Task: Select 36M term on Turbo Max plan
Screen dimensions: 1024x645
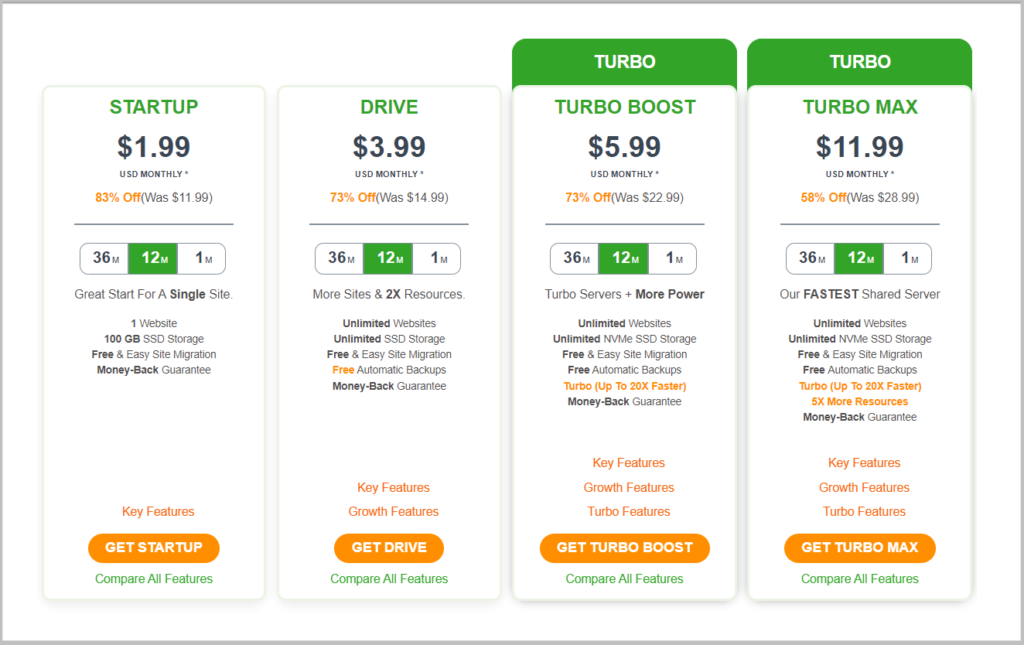Action: point(810,258)
